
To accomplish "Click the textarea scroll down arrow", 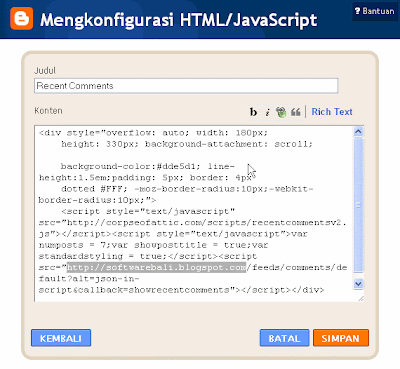I will [x=358, y=284].
